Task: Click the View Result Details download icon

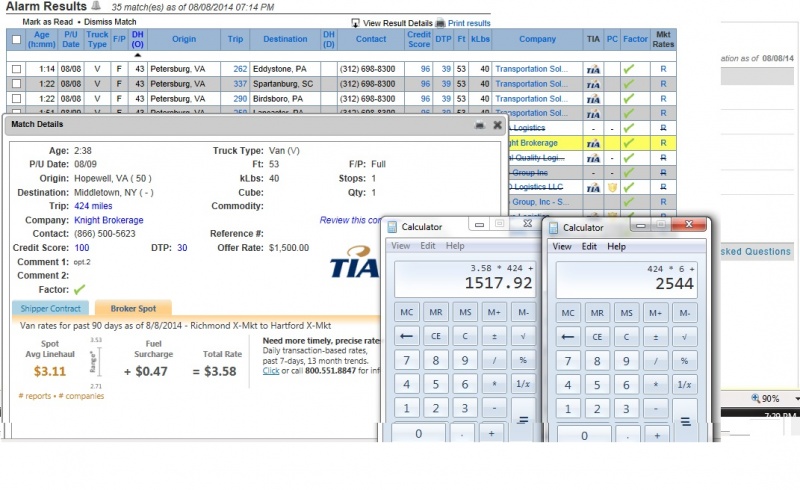Action: point(355,23)
